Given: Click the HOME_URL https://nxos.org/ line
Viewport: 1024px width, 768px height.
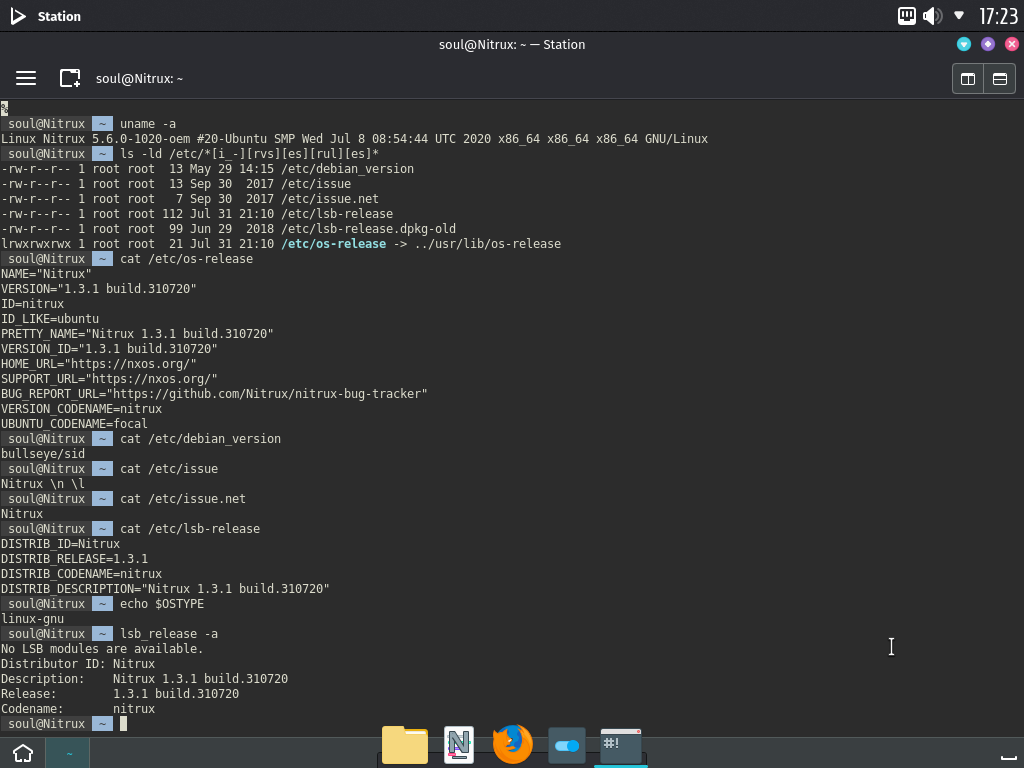Looking at the screenshot, I should (99, 364).
